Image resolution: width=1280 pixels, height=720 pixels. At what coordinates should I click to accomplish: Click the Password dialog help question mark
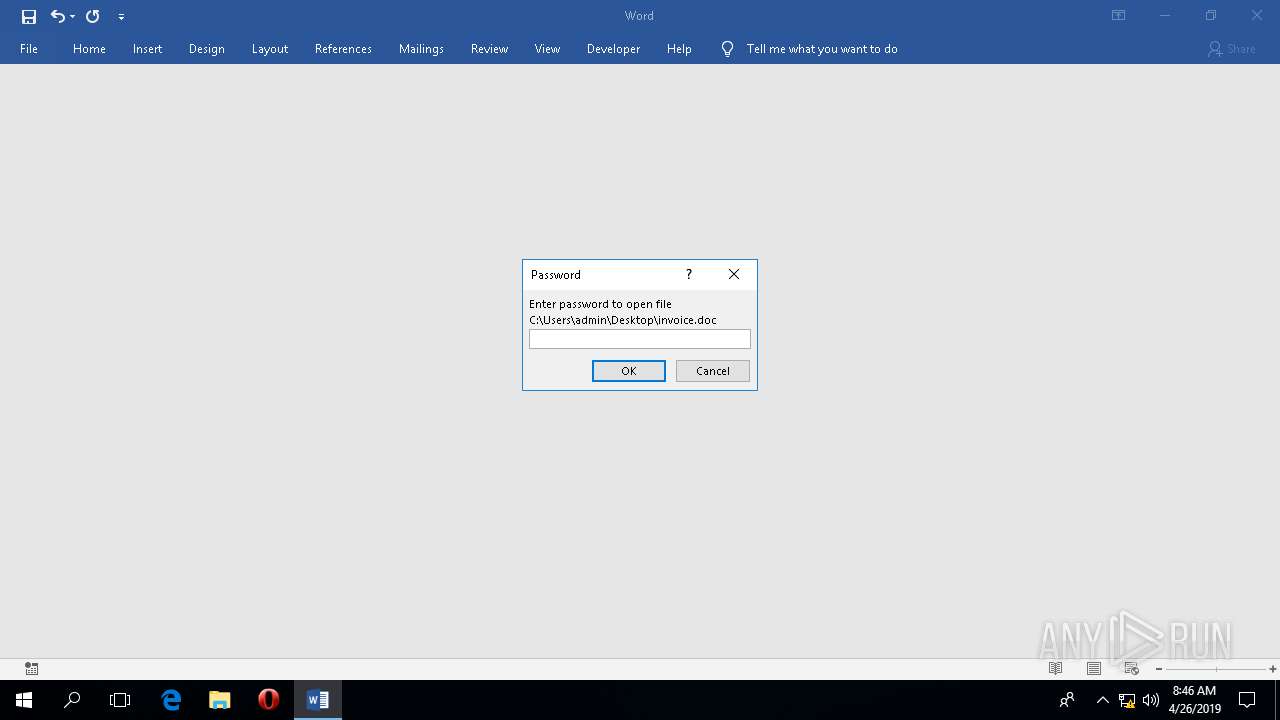(x=688, y=274)
